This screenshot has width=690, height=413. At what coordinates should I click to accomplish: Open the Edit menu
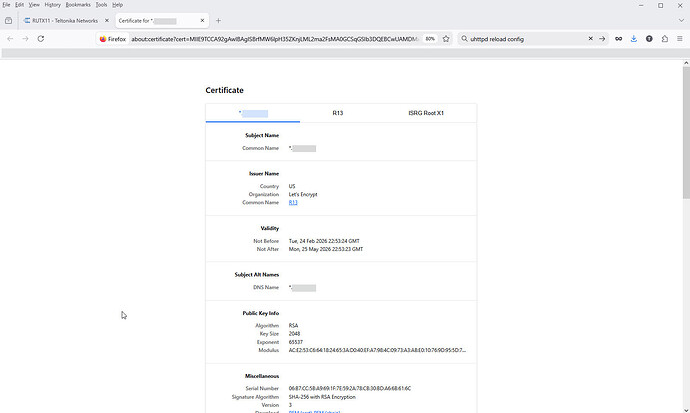tap(19, 5)
